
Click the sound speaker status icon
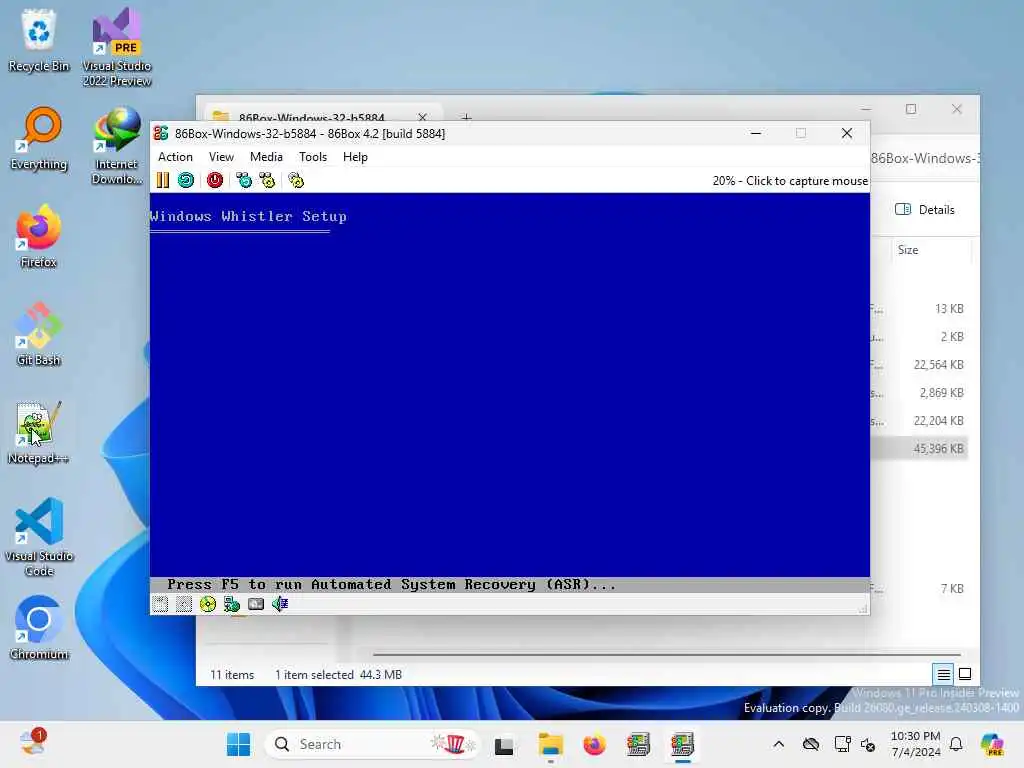click(x=280, y=604)
